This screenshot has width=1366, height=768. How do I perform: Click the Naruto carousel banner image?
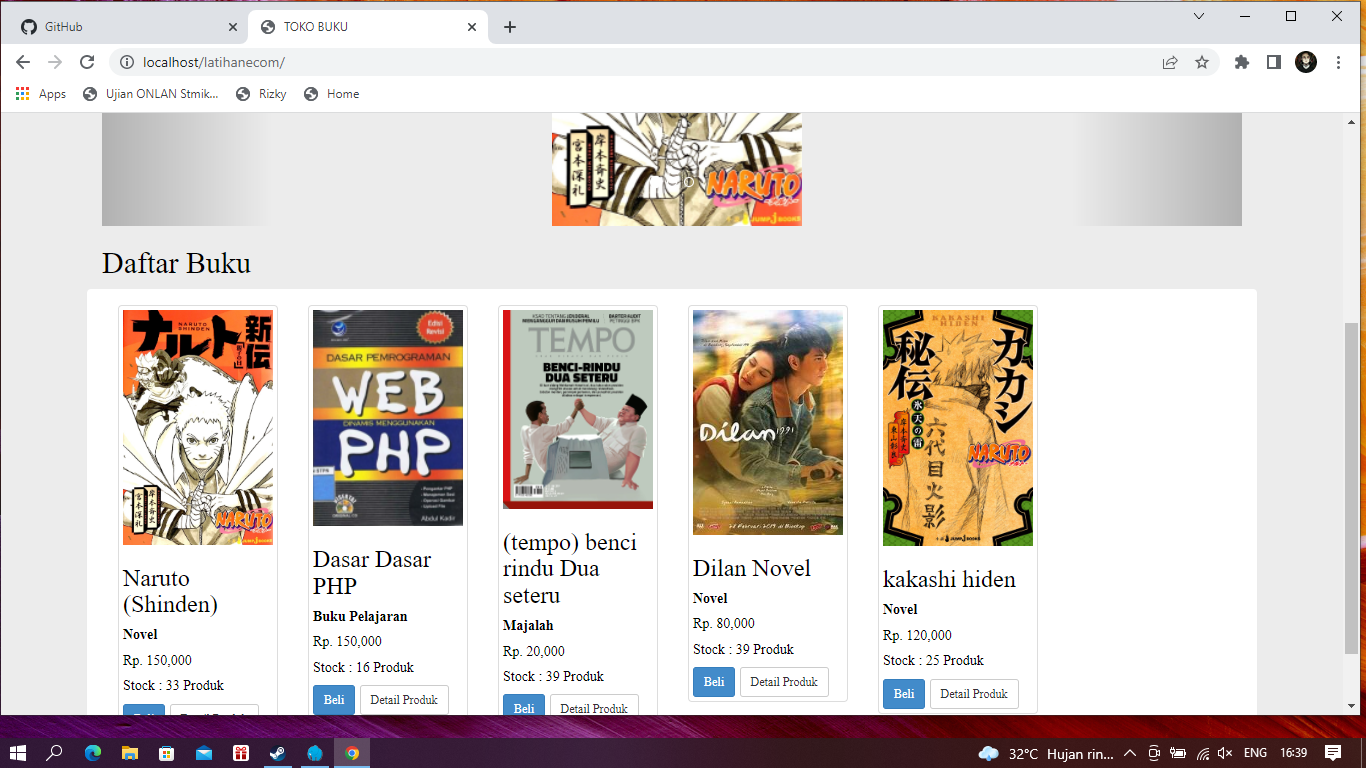[x=677, y=169]
